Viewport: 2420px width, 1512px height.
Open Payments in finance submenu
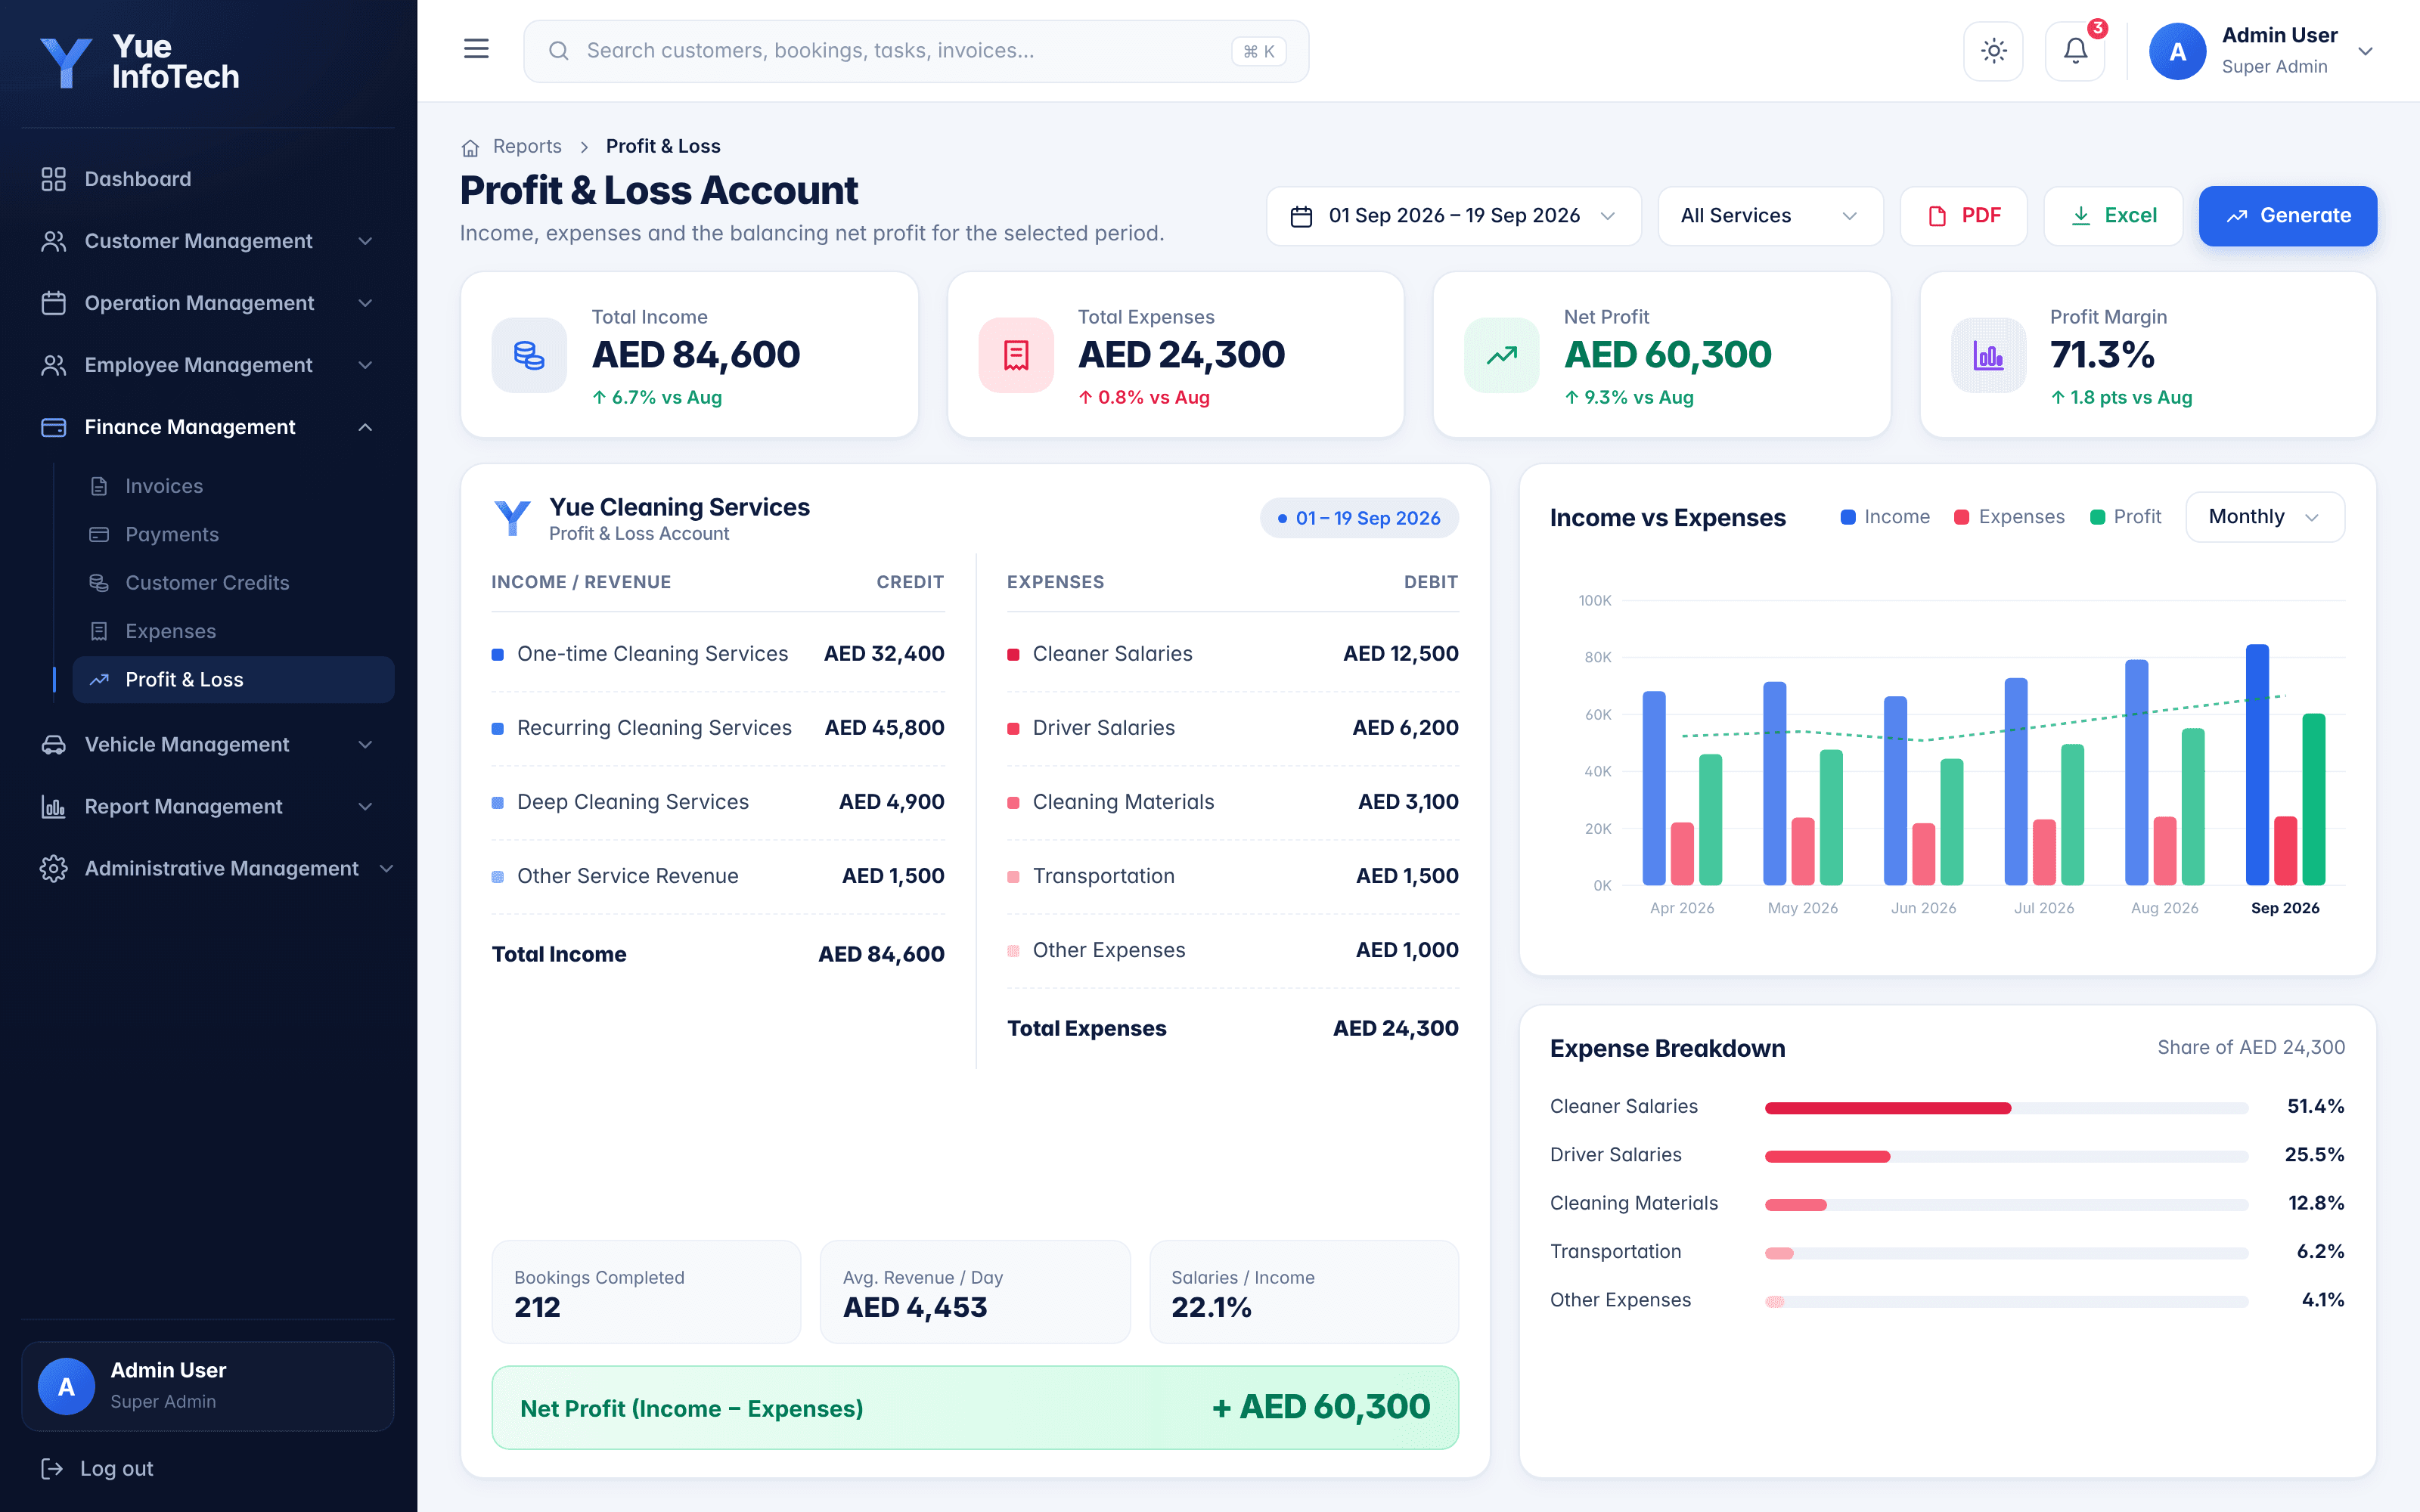(233, 535)
